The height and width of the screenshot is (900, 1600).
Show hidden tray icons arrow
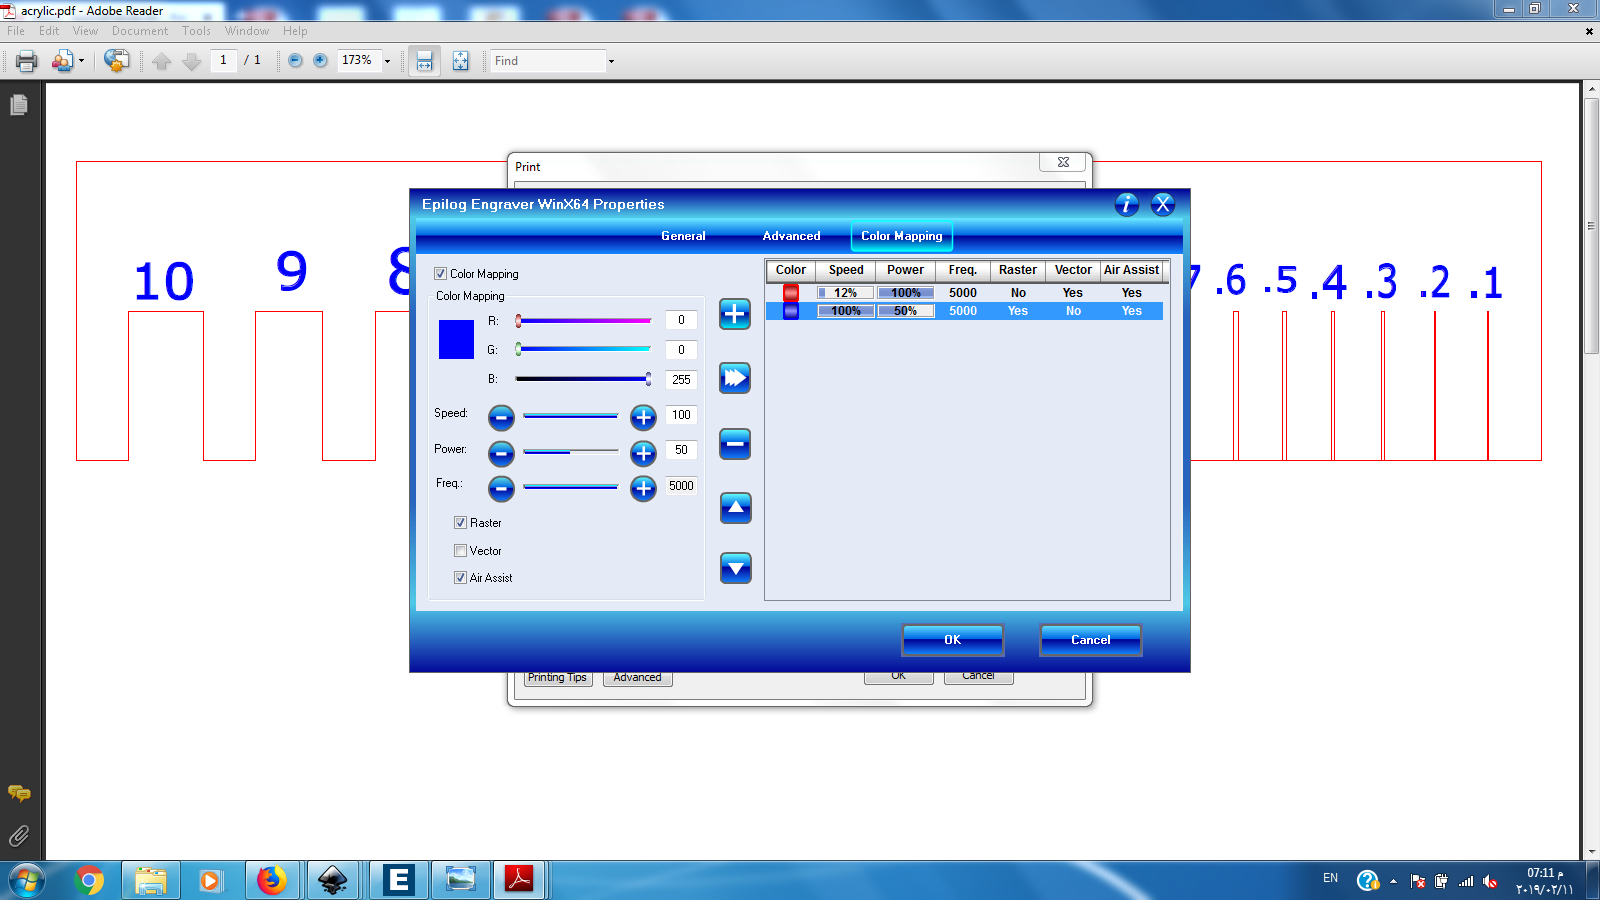[1393, 881]
